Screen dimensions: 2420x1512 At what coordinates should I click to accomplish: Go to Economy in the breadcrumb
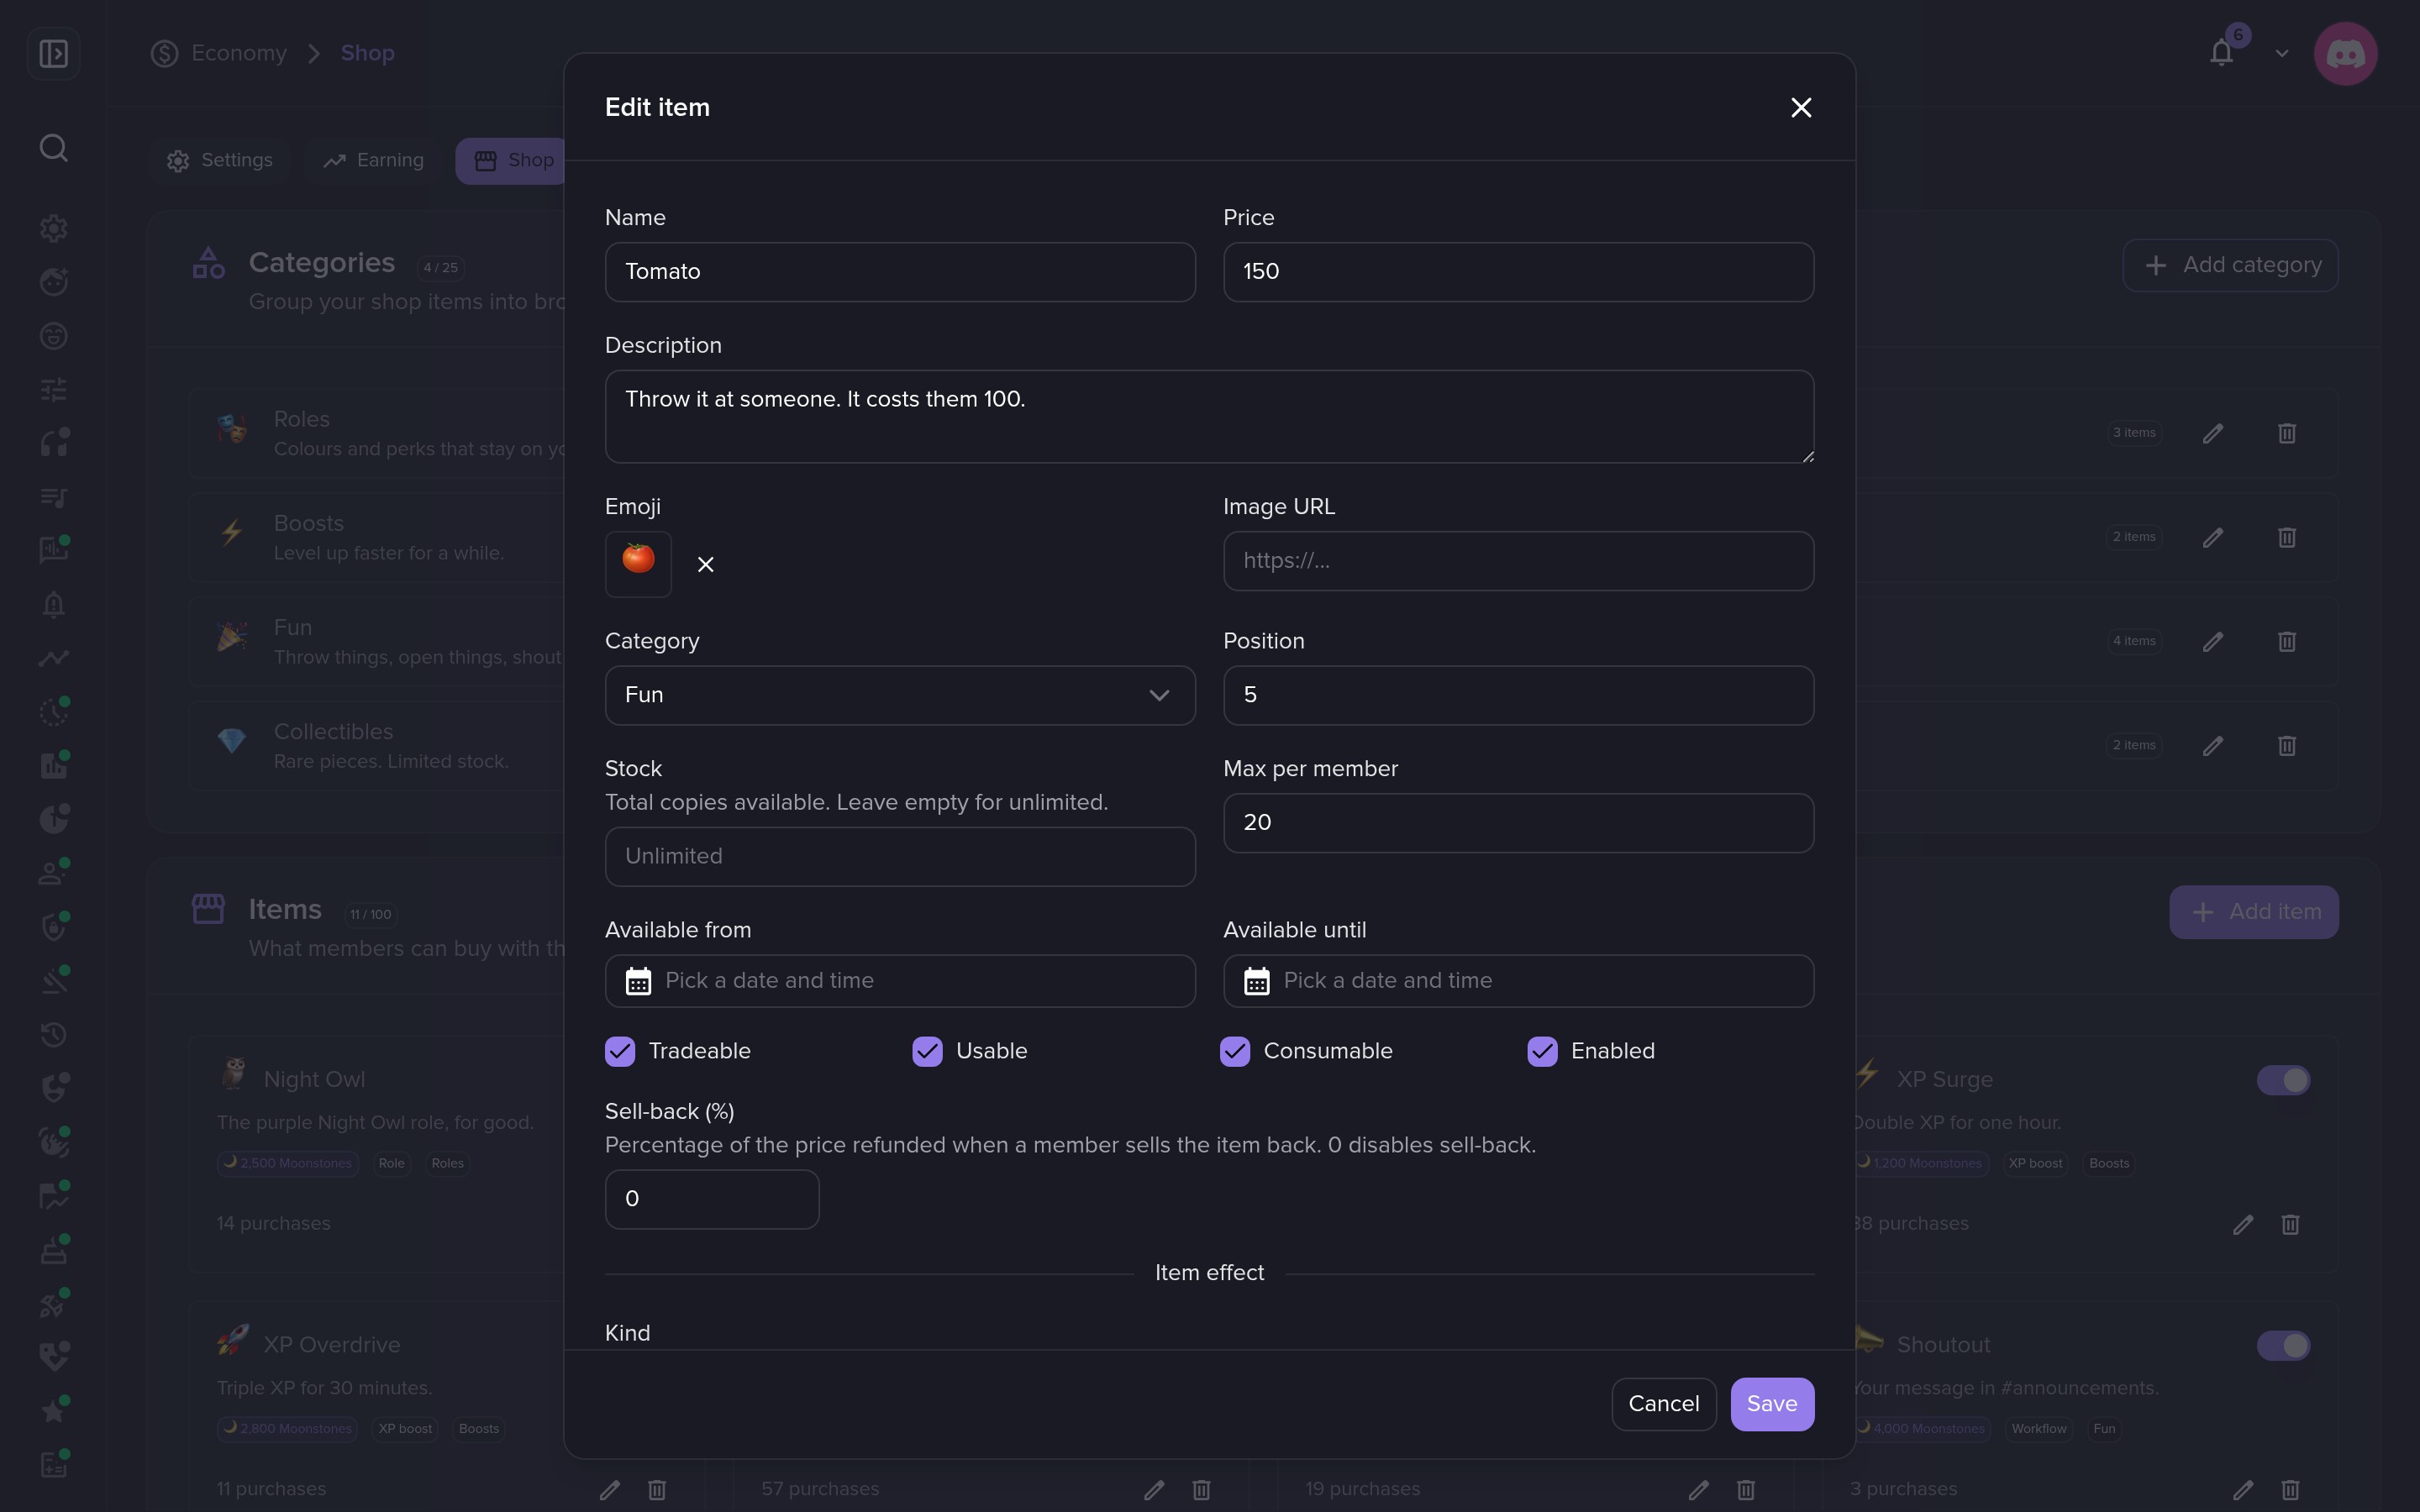(x=239, y=53)
